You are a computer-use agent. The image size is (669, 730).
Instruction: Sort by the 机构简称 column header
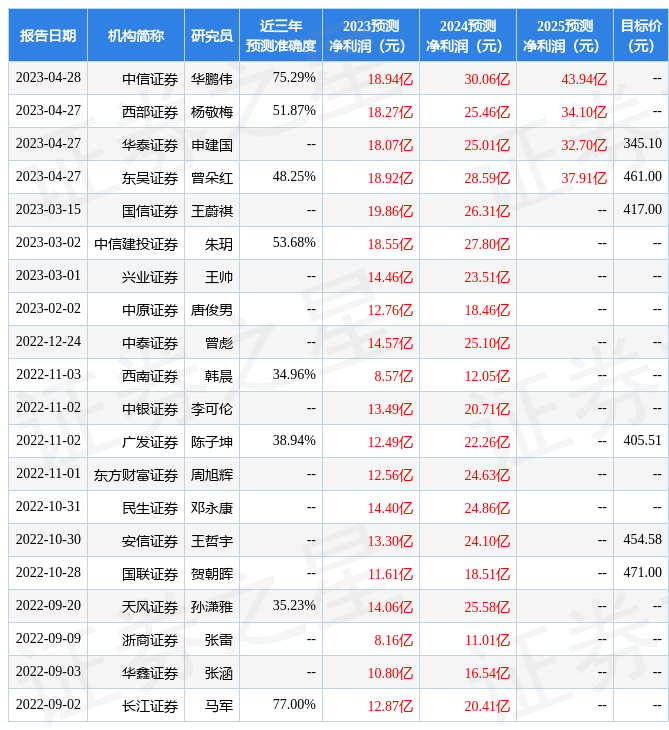pyautogui.click(x=135, y=35)
